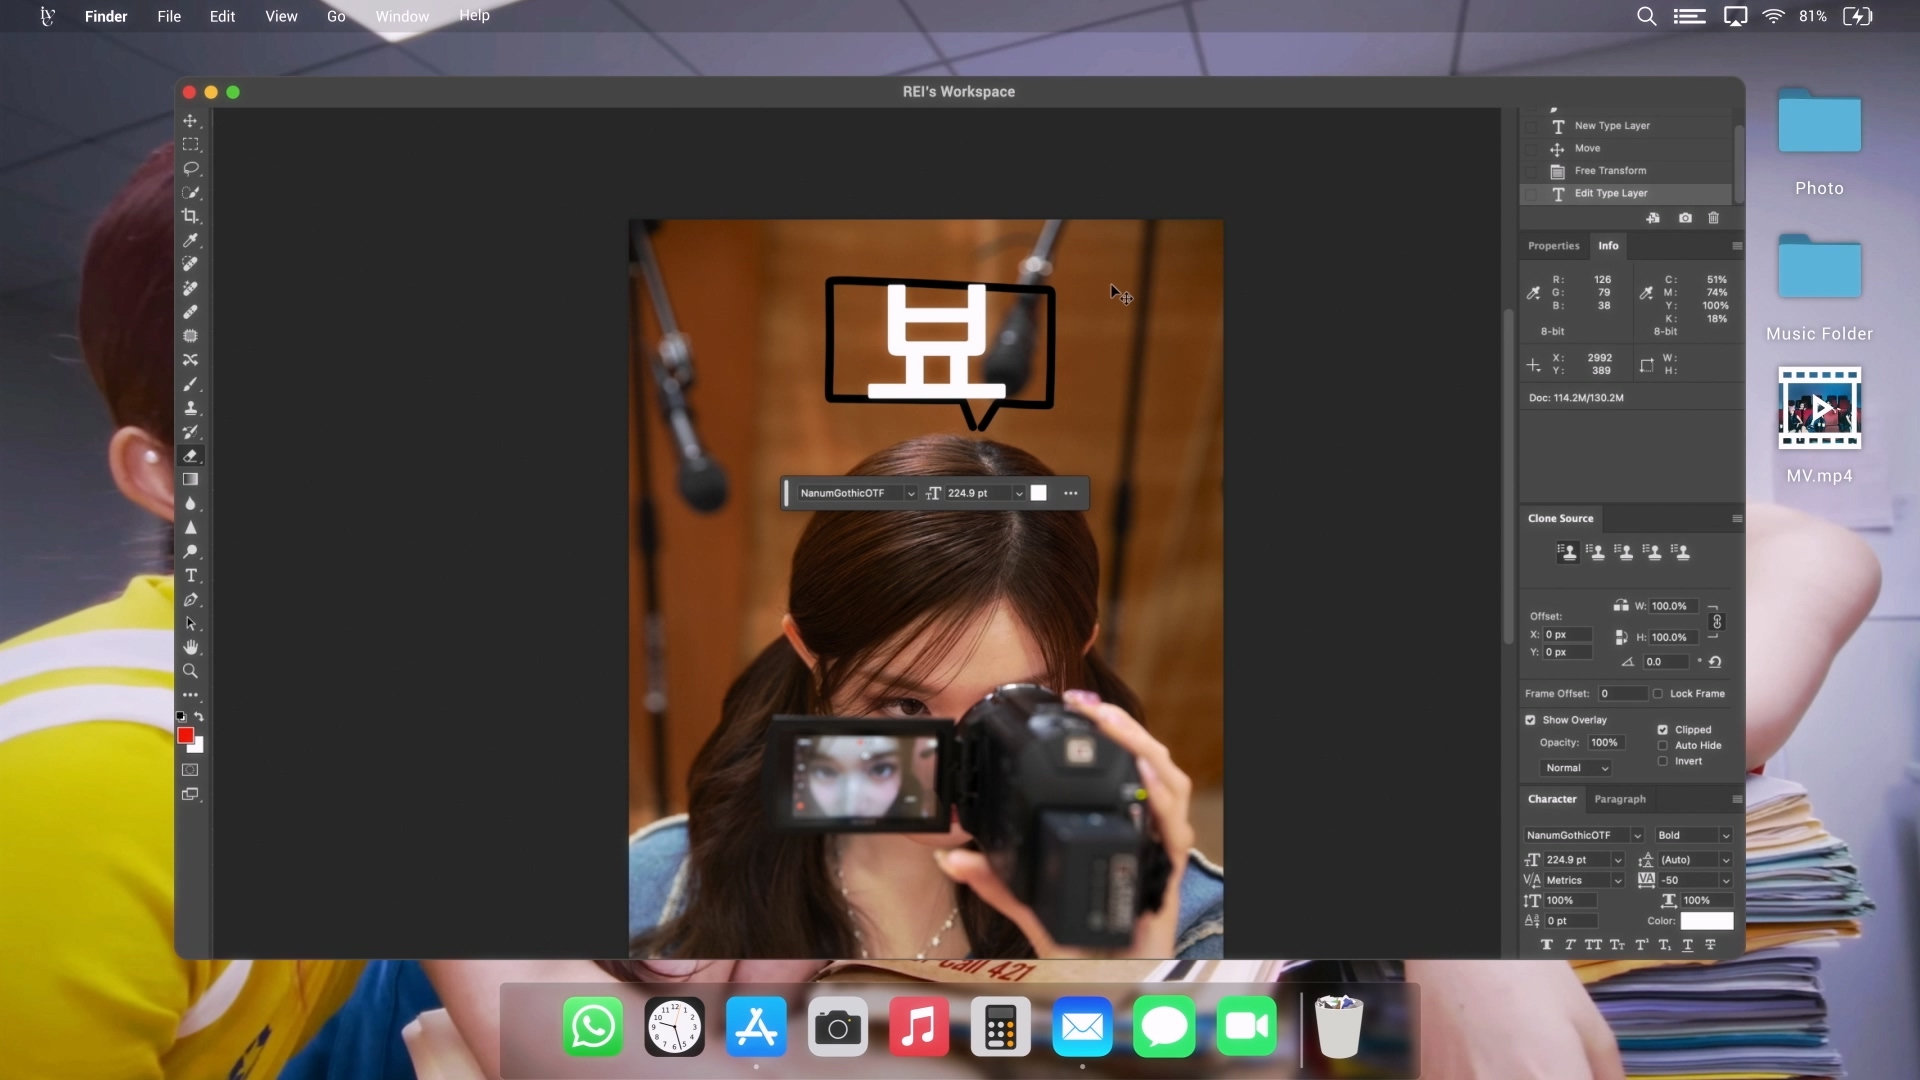Select the Crop tool

pos(190,217)
